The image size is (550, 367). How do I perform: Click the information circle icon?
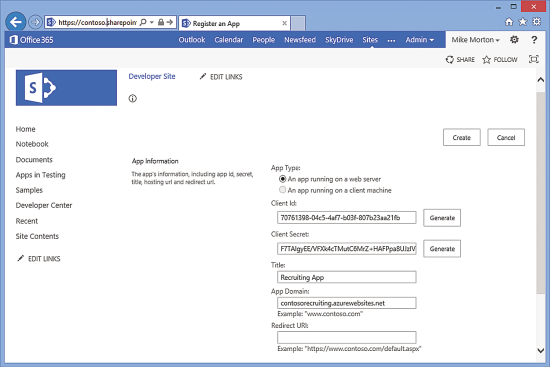[133, 99]
